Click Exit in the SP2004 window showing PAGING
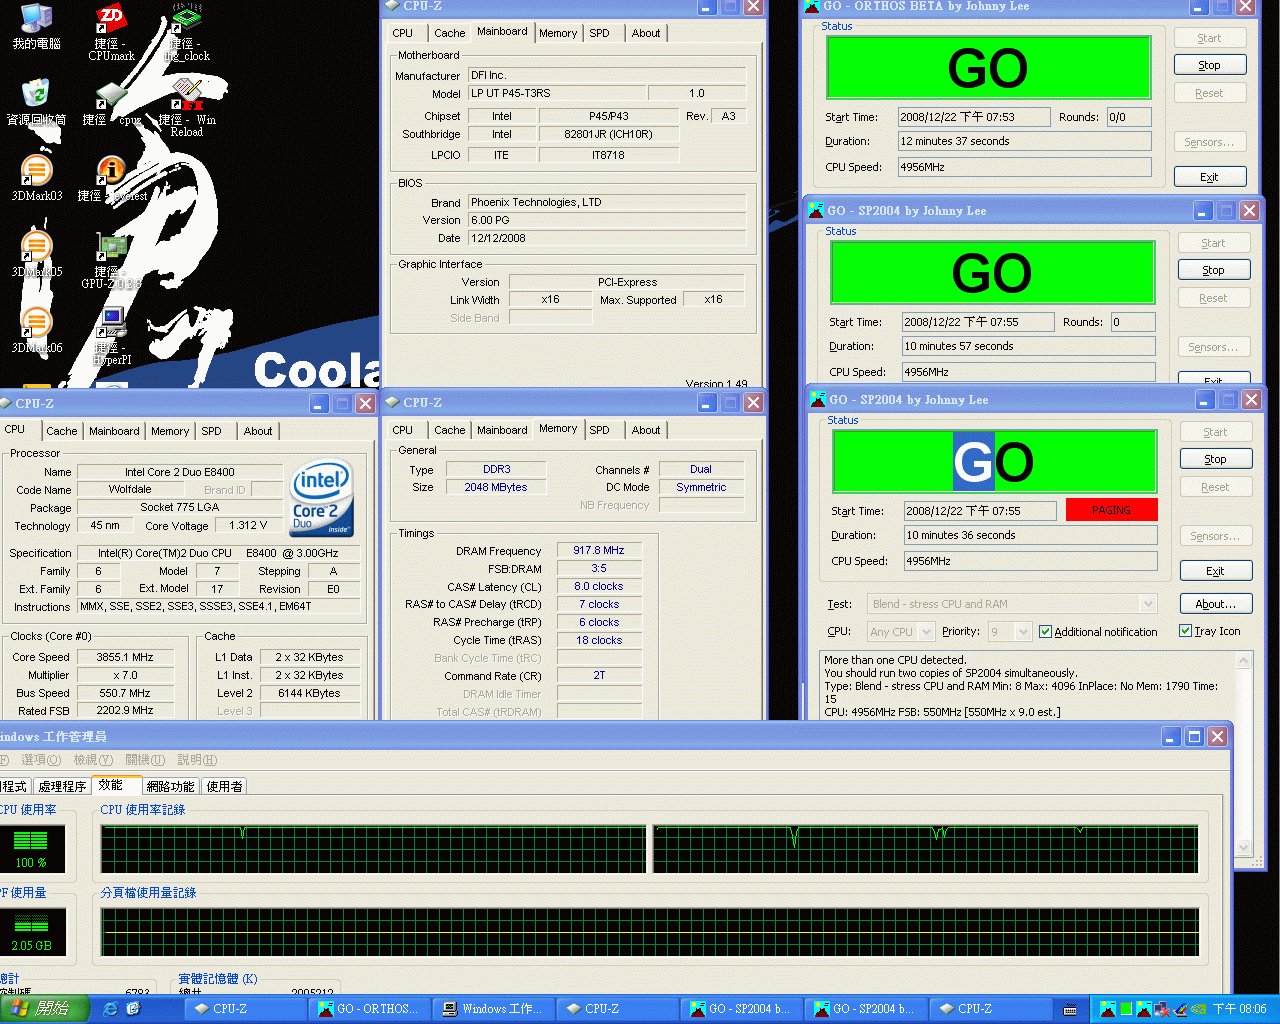Screen dimensions: 1280x1024 [1215, 571]
